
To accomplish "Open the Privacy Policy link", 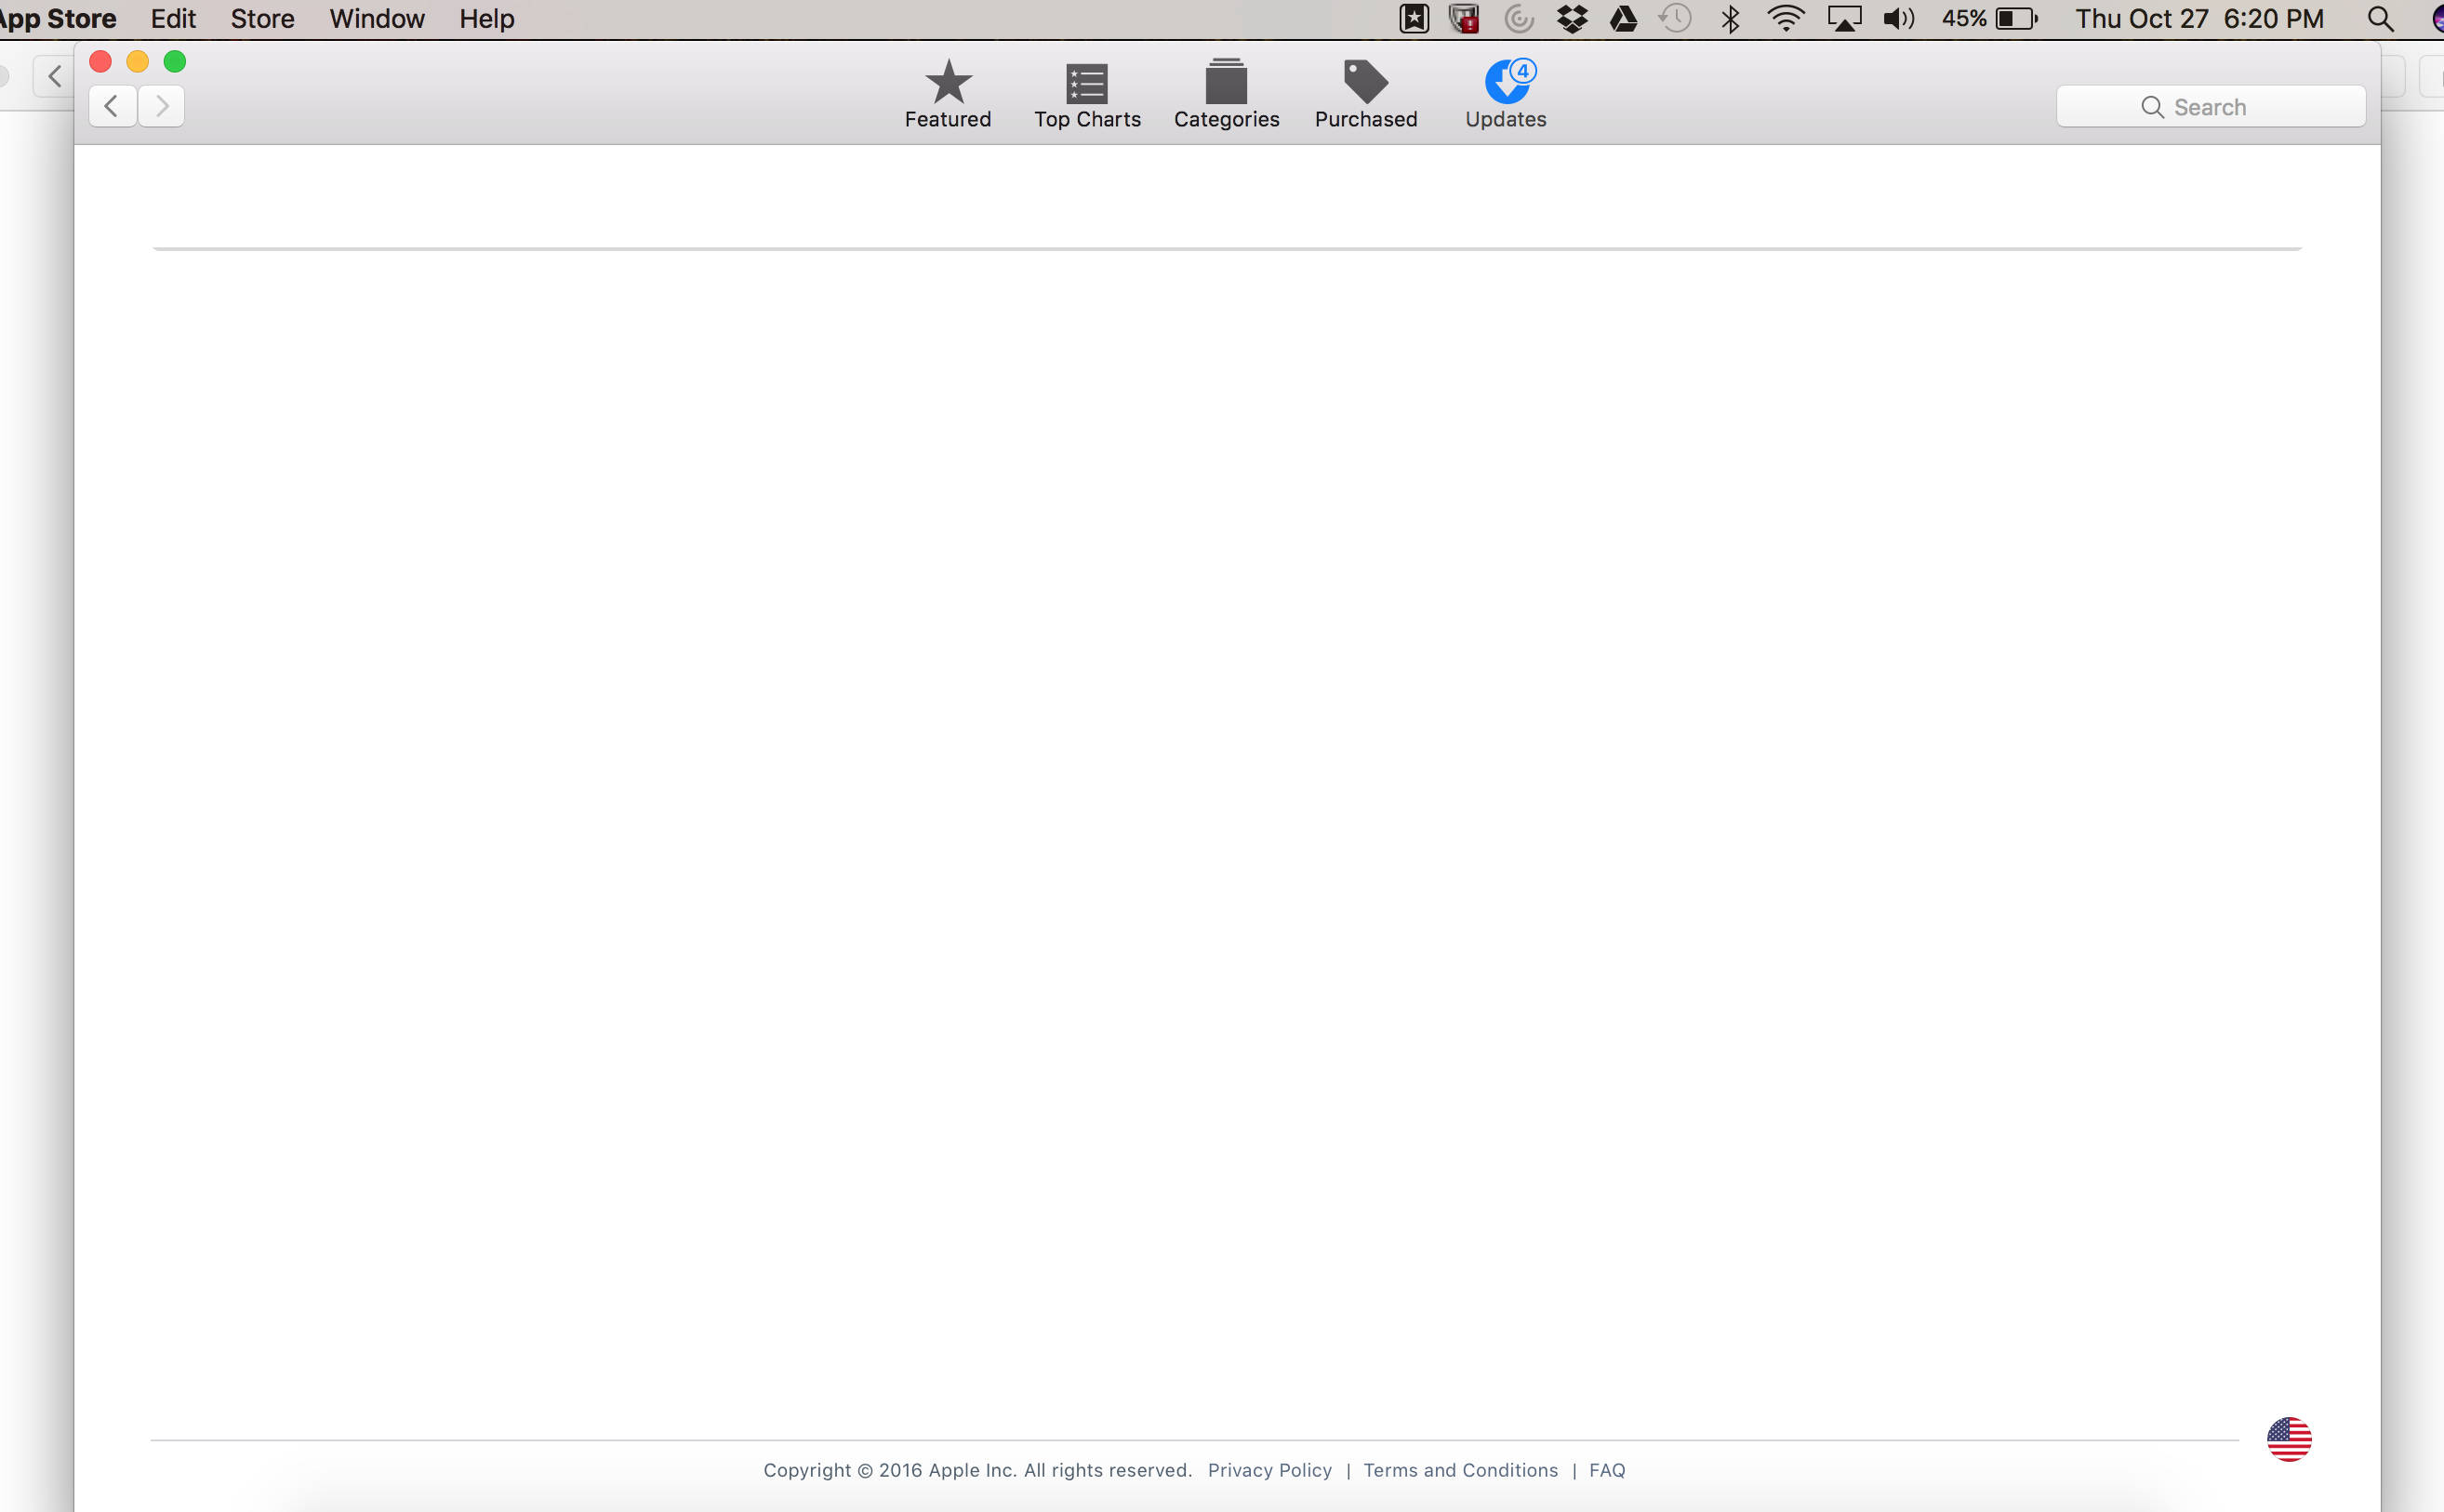I will (x=1269, y=1470).
